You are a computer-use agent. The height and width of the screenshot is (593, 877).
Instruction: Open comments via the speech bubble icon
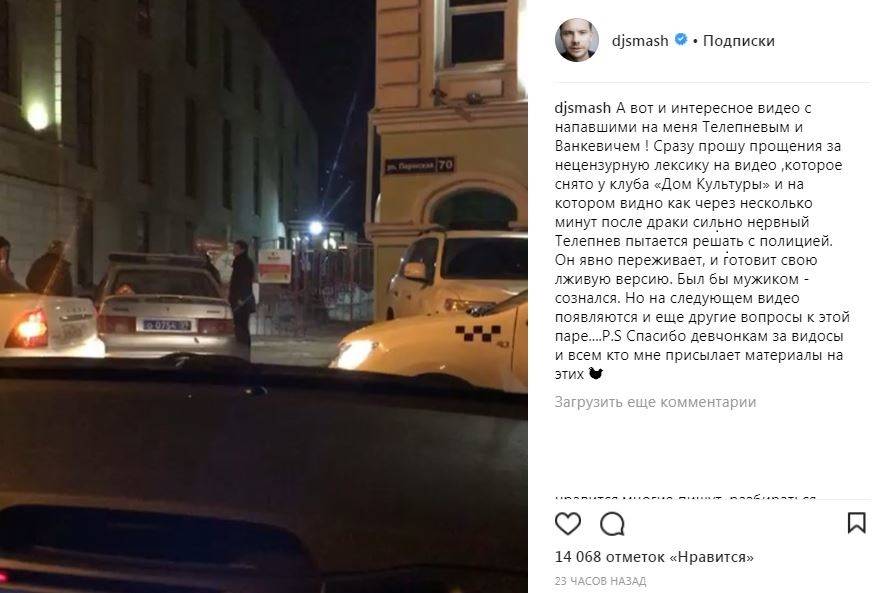(612, 524)
